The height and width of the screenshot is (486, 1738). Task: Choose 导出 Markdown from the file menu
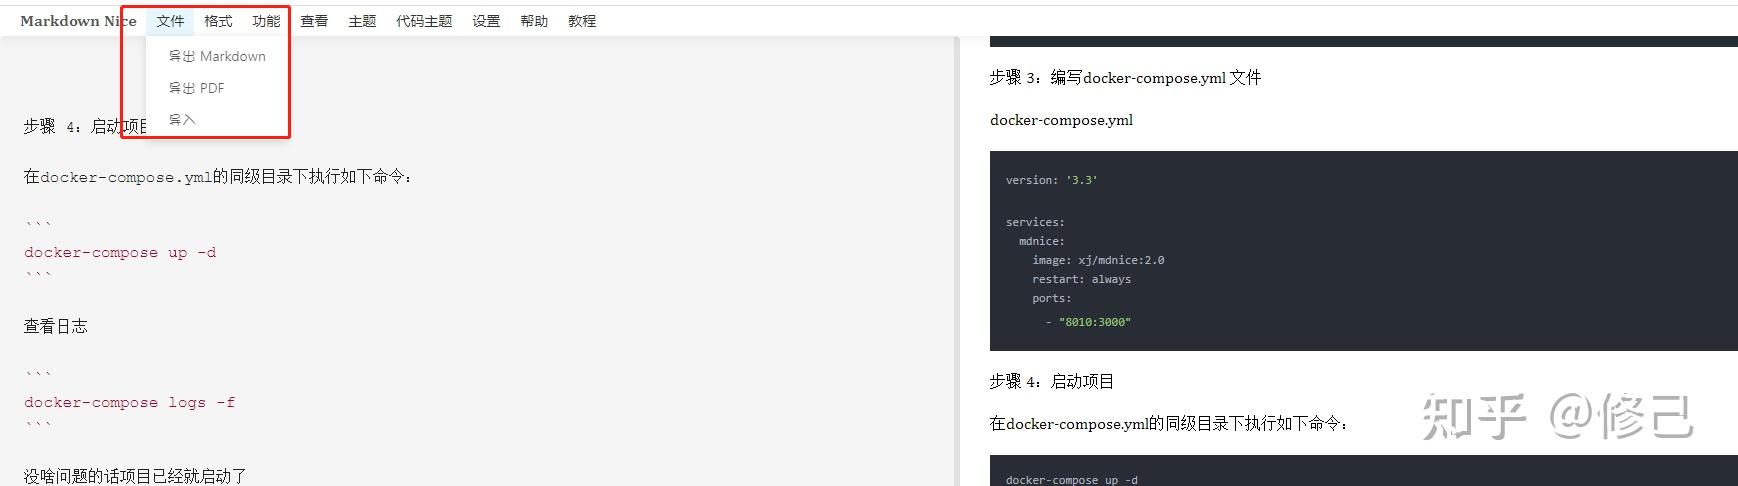point(217,56)
